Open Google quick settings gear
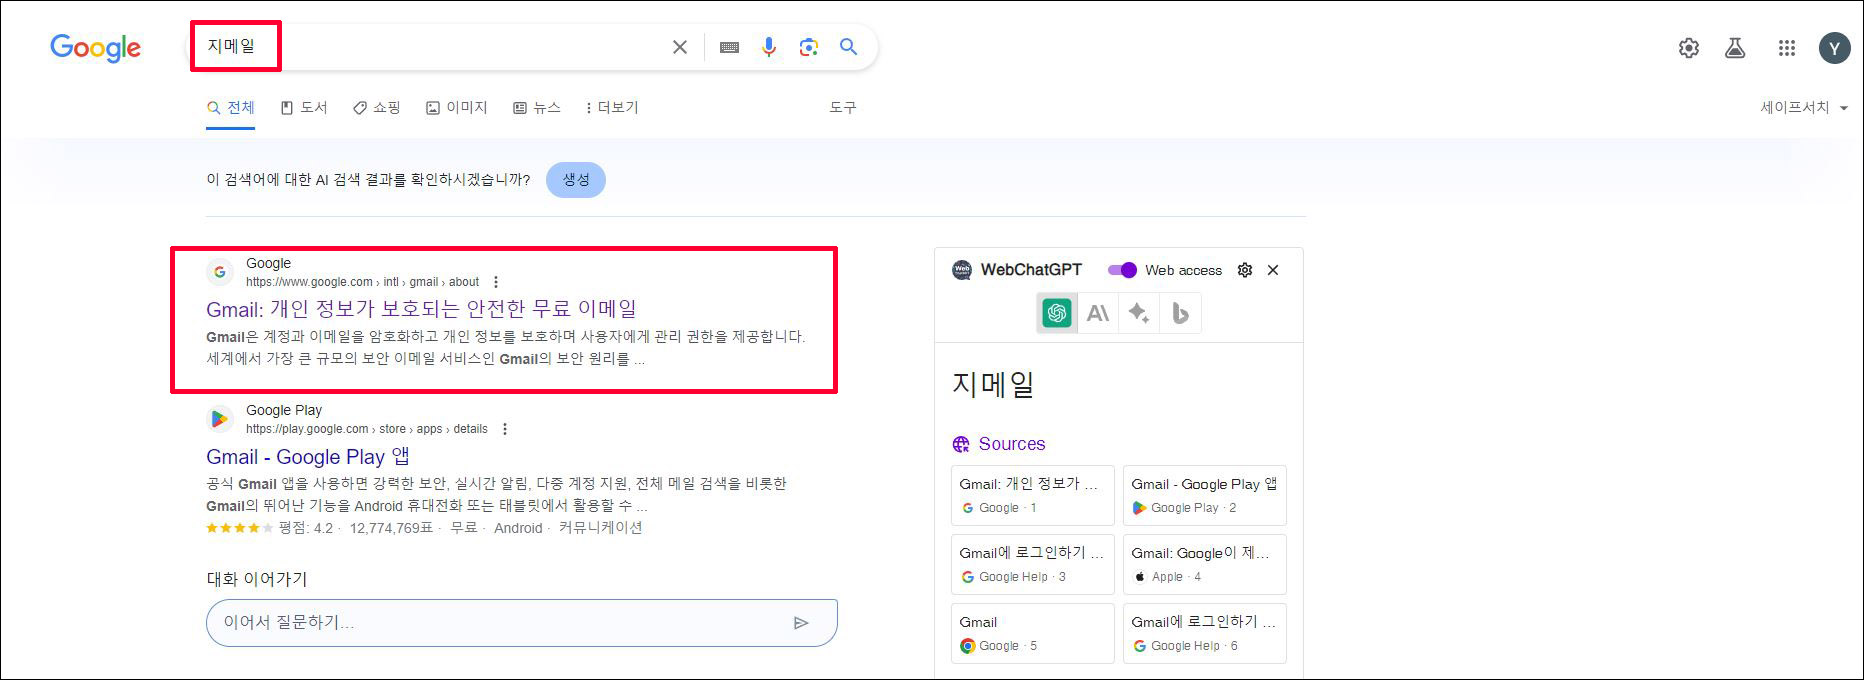The image size is (1864, 680). [1689, 48]
